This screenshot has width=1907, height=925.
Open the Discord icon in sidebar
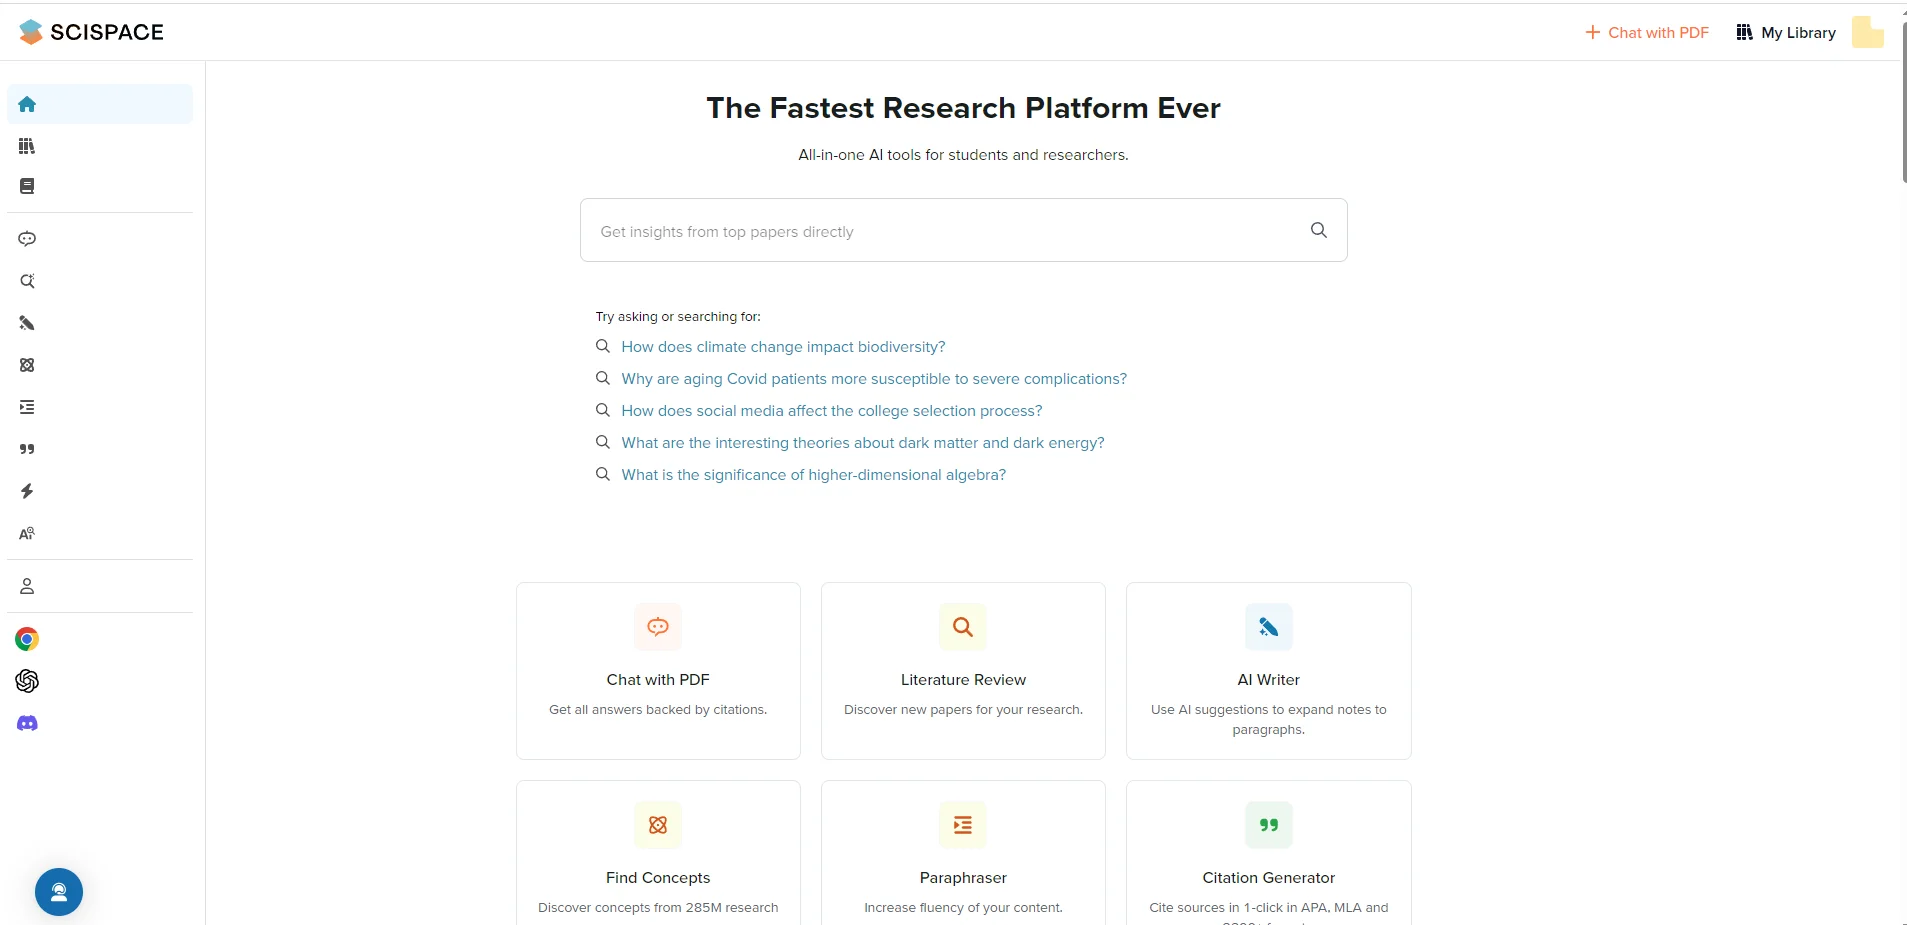(x=27, y=723)
